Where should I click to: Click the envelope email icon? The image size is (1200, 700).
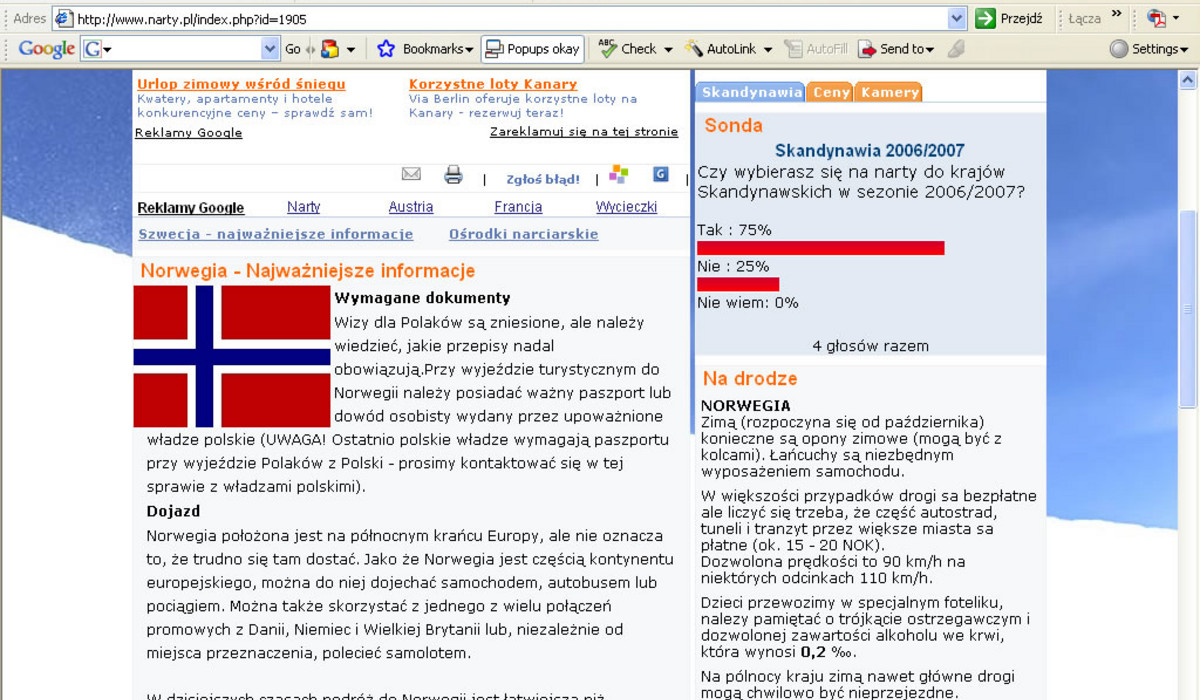click(x=411, y=175)
